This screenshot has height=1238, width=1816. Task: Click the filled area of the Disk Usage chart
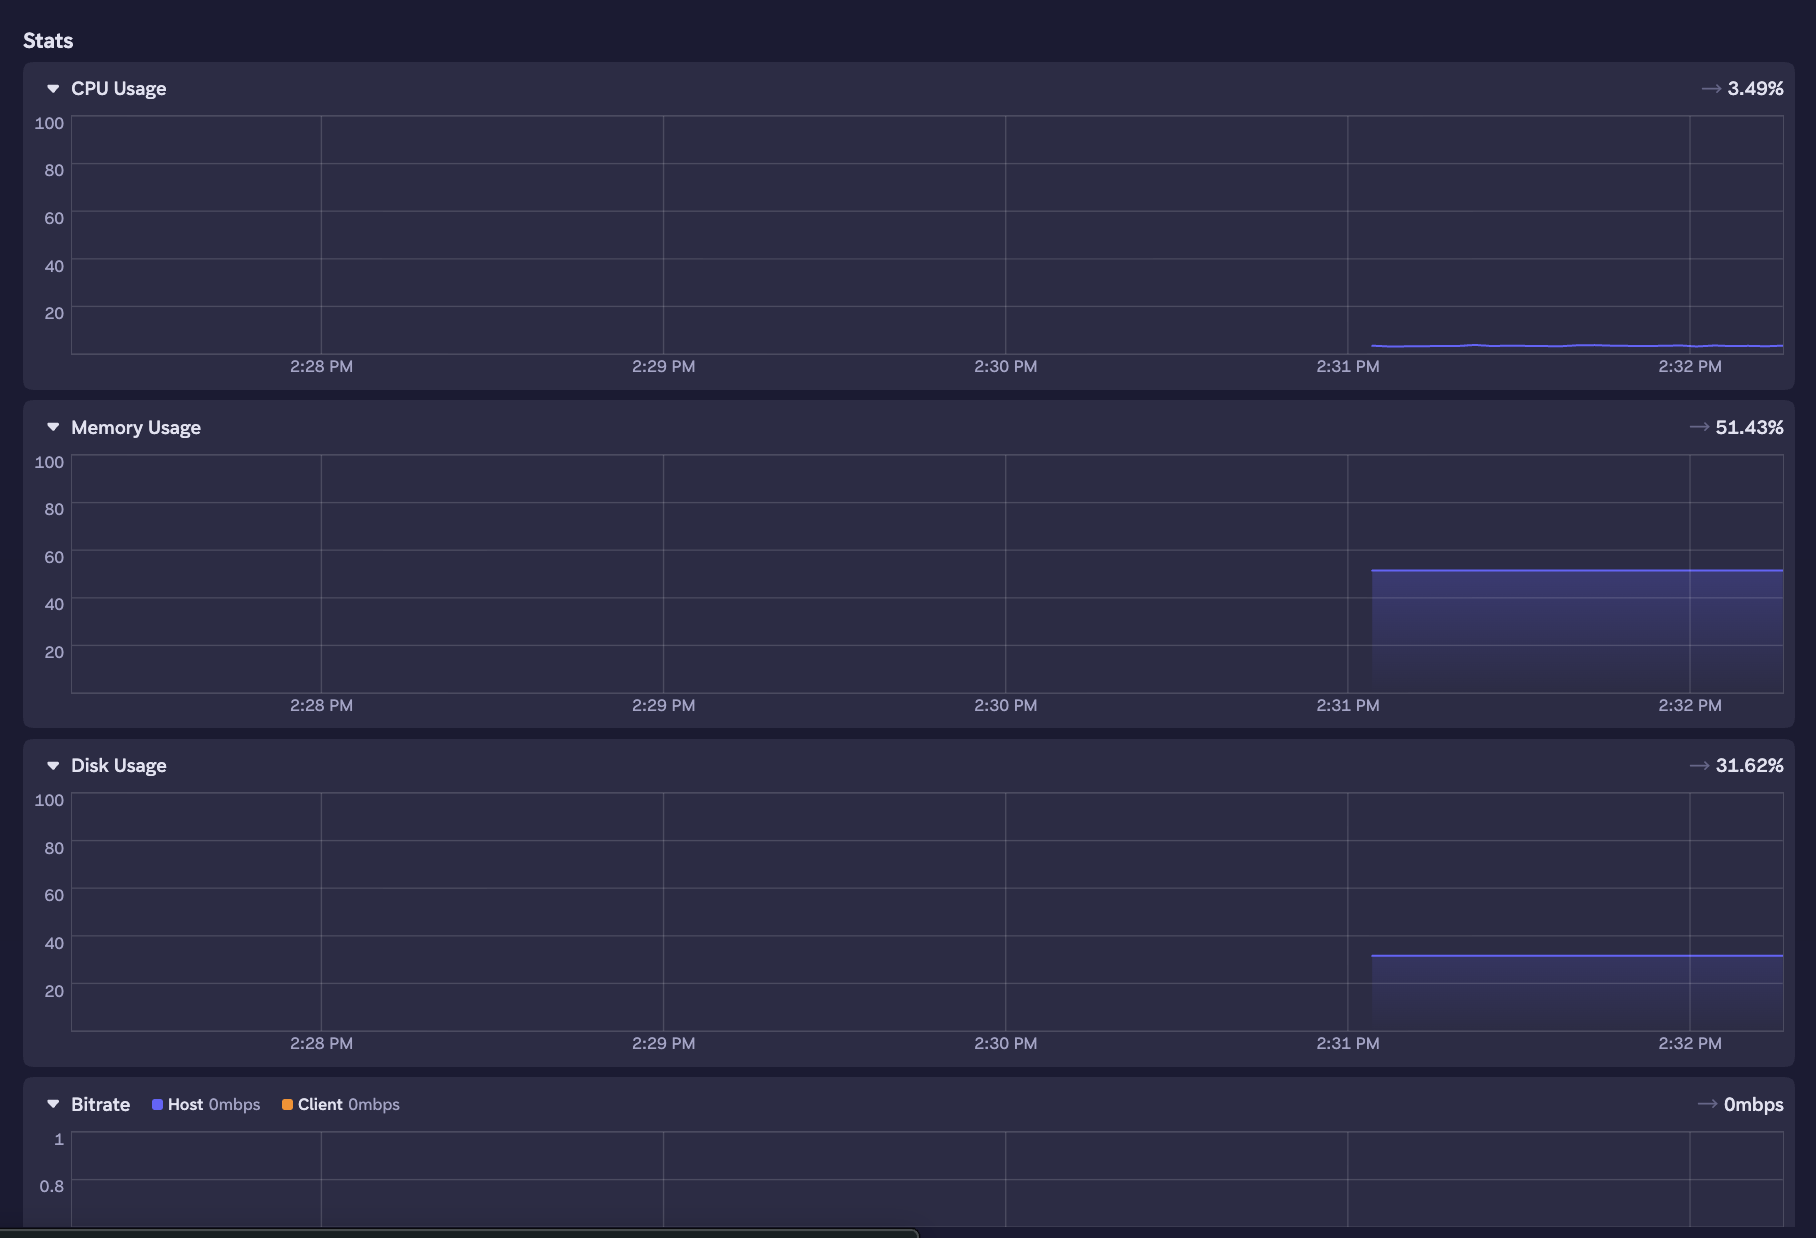(x=1577, y=992)
